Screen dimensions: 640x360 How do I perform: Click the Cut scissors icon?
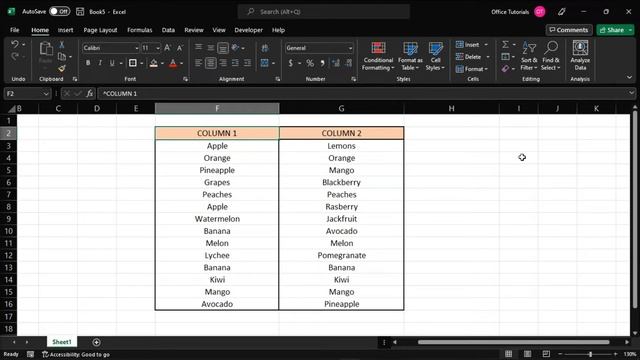coord(62,44)
